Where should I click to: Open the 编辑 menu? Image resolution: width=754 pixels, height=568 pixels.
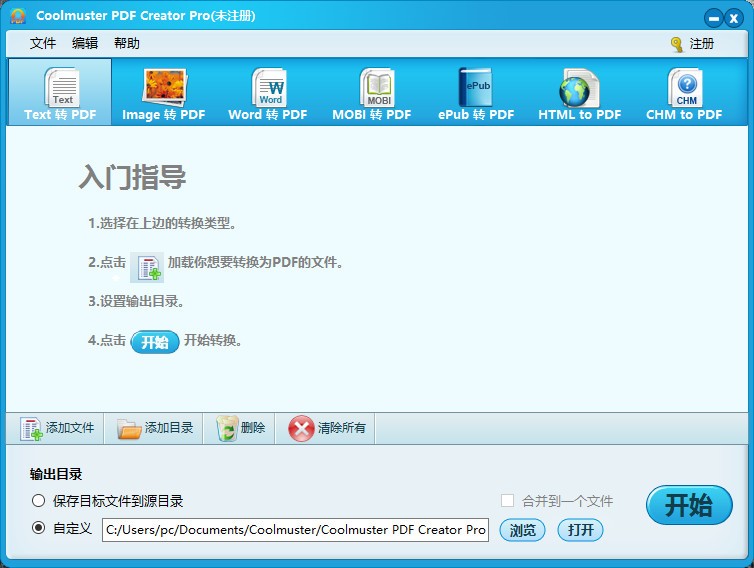[x=85, y=43]
